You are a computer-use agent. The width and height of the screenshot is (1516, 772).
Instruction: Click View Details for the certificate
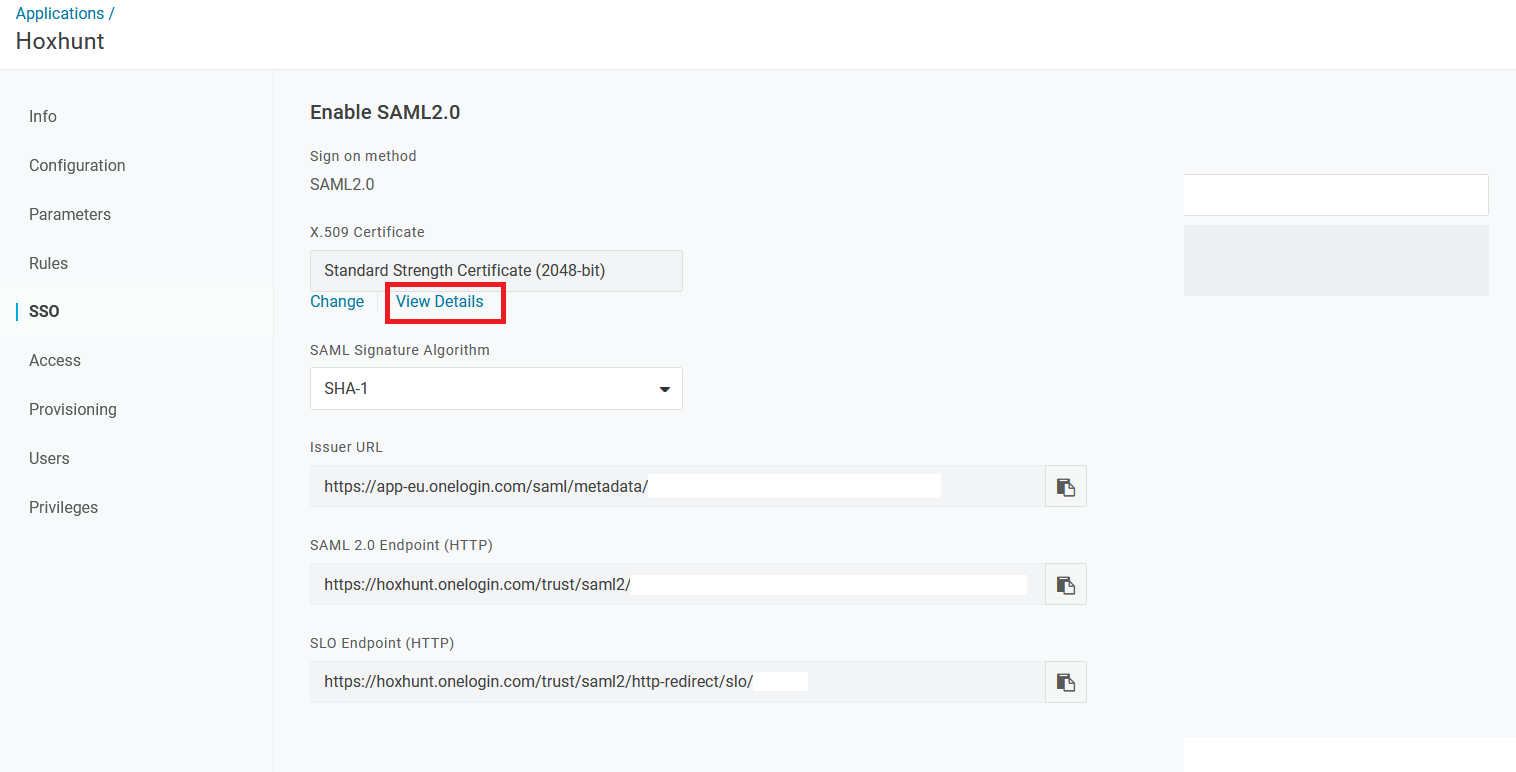440,301
